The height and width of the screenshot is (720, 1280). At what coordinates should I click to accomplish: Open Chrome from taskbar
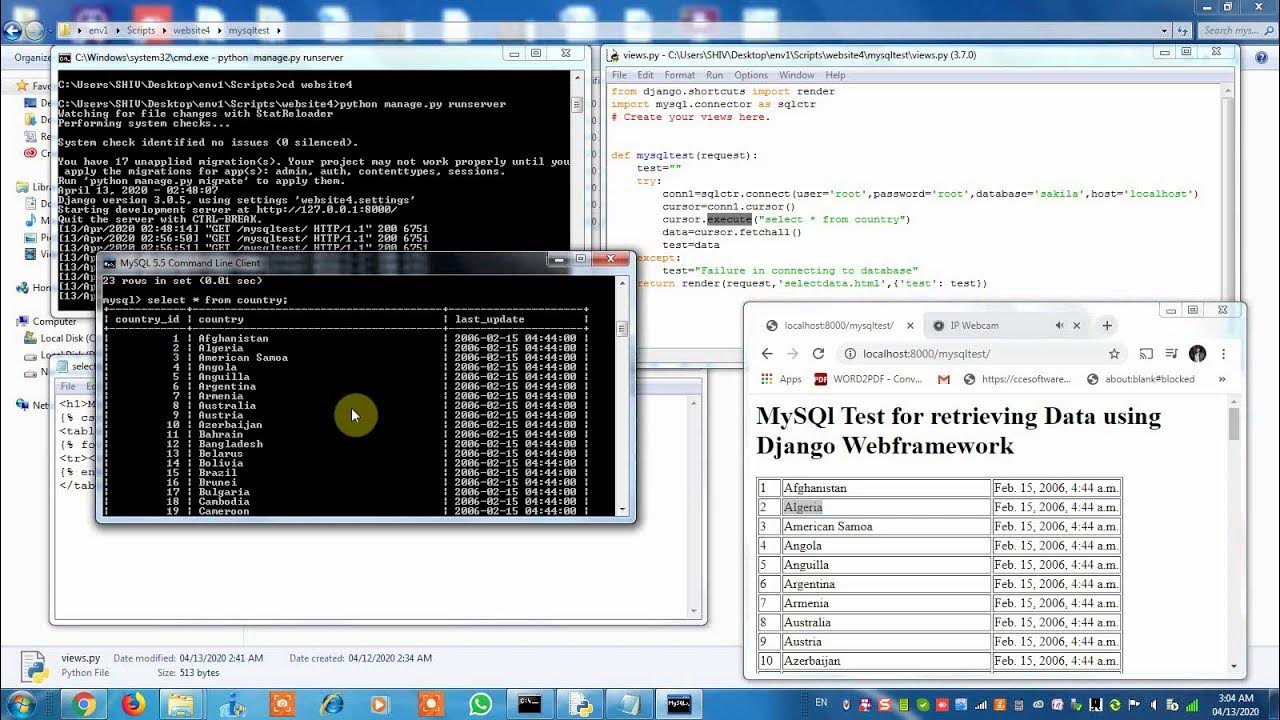pyautogui.click(x=84, y=704)
